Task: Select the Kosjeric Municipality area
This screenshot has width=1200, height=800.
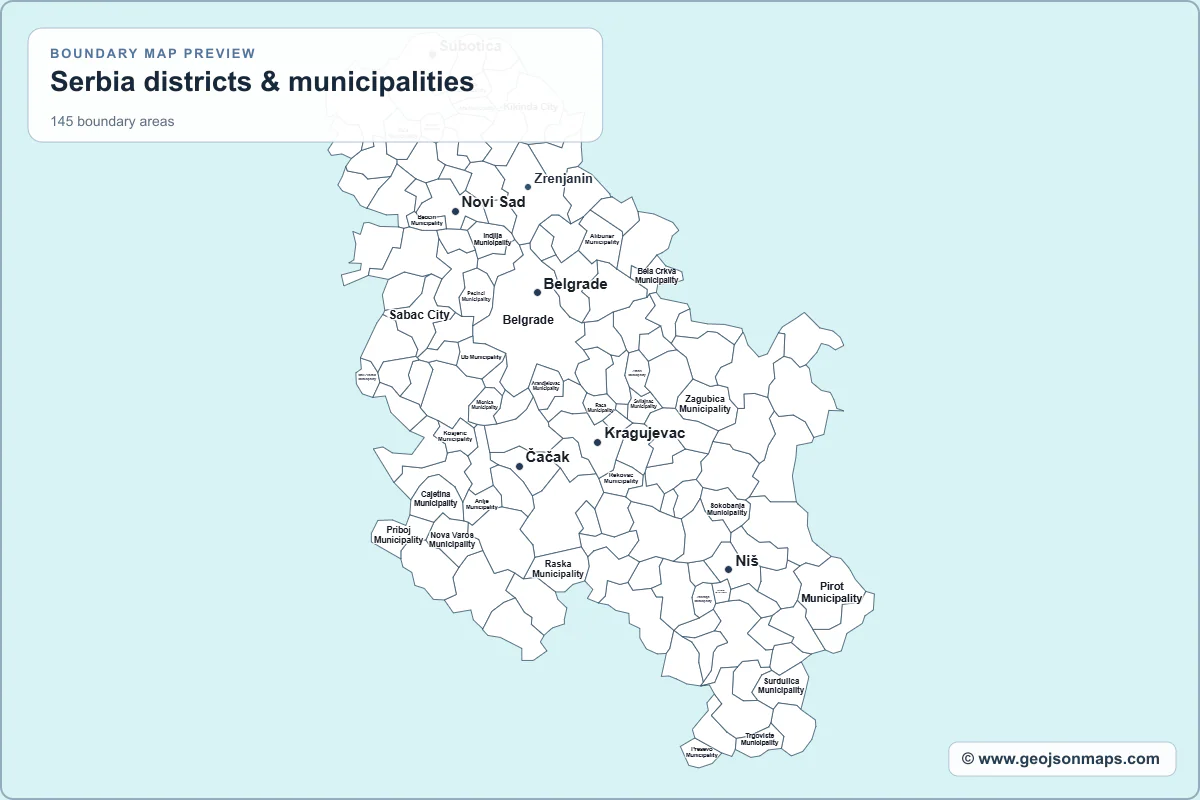Action: 455,436
